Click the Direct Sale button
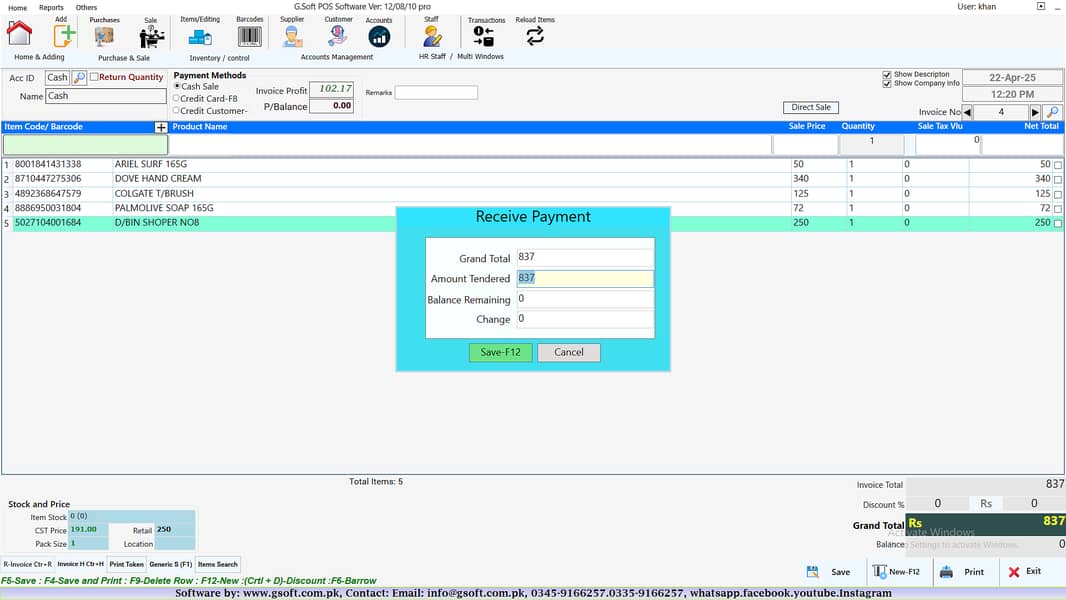This screenshot has width=1066, height=600. 811,107
